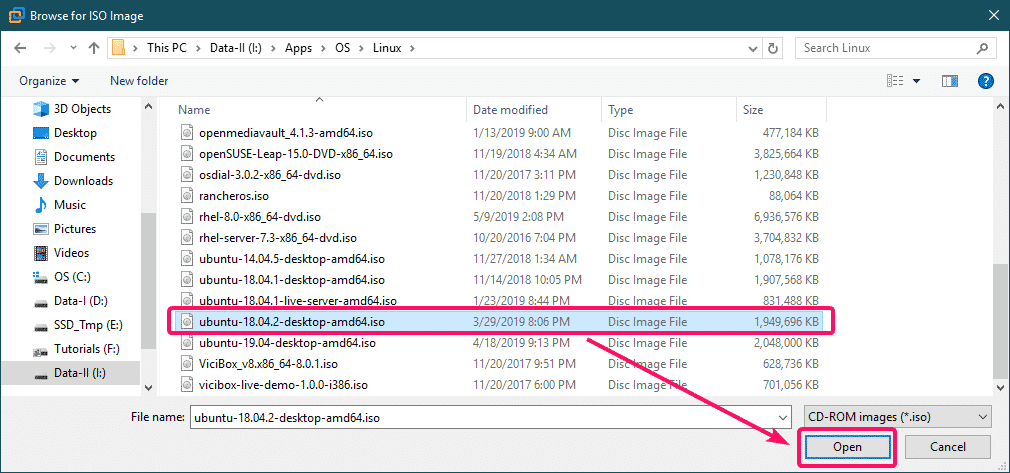Click disc icon of ubuntu-19.04-desktop-amd64.iso
The width and height of the screenshot is (1010, 473).
click(x=187, y=343)
